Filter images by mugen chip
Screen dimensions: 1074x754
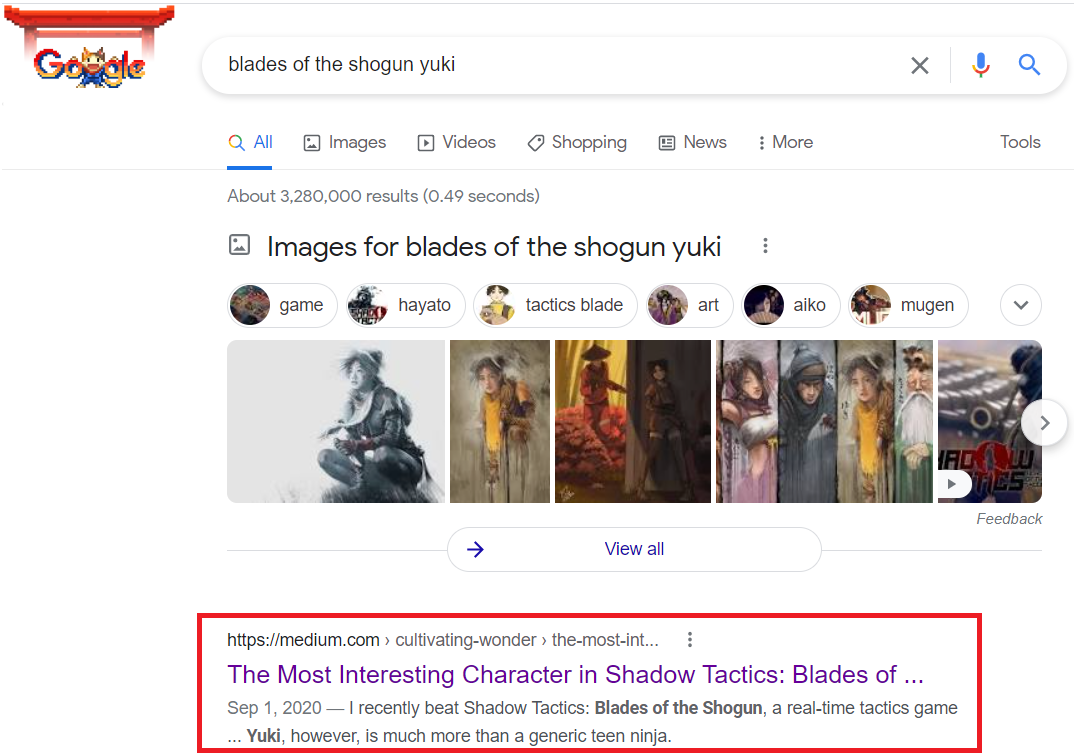pyautogui.click(x=908, y=305)
